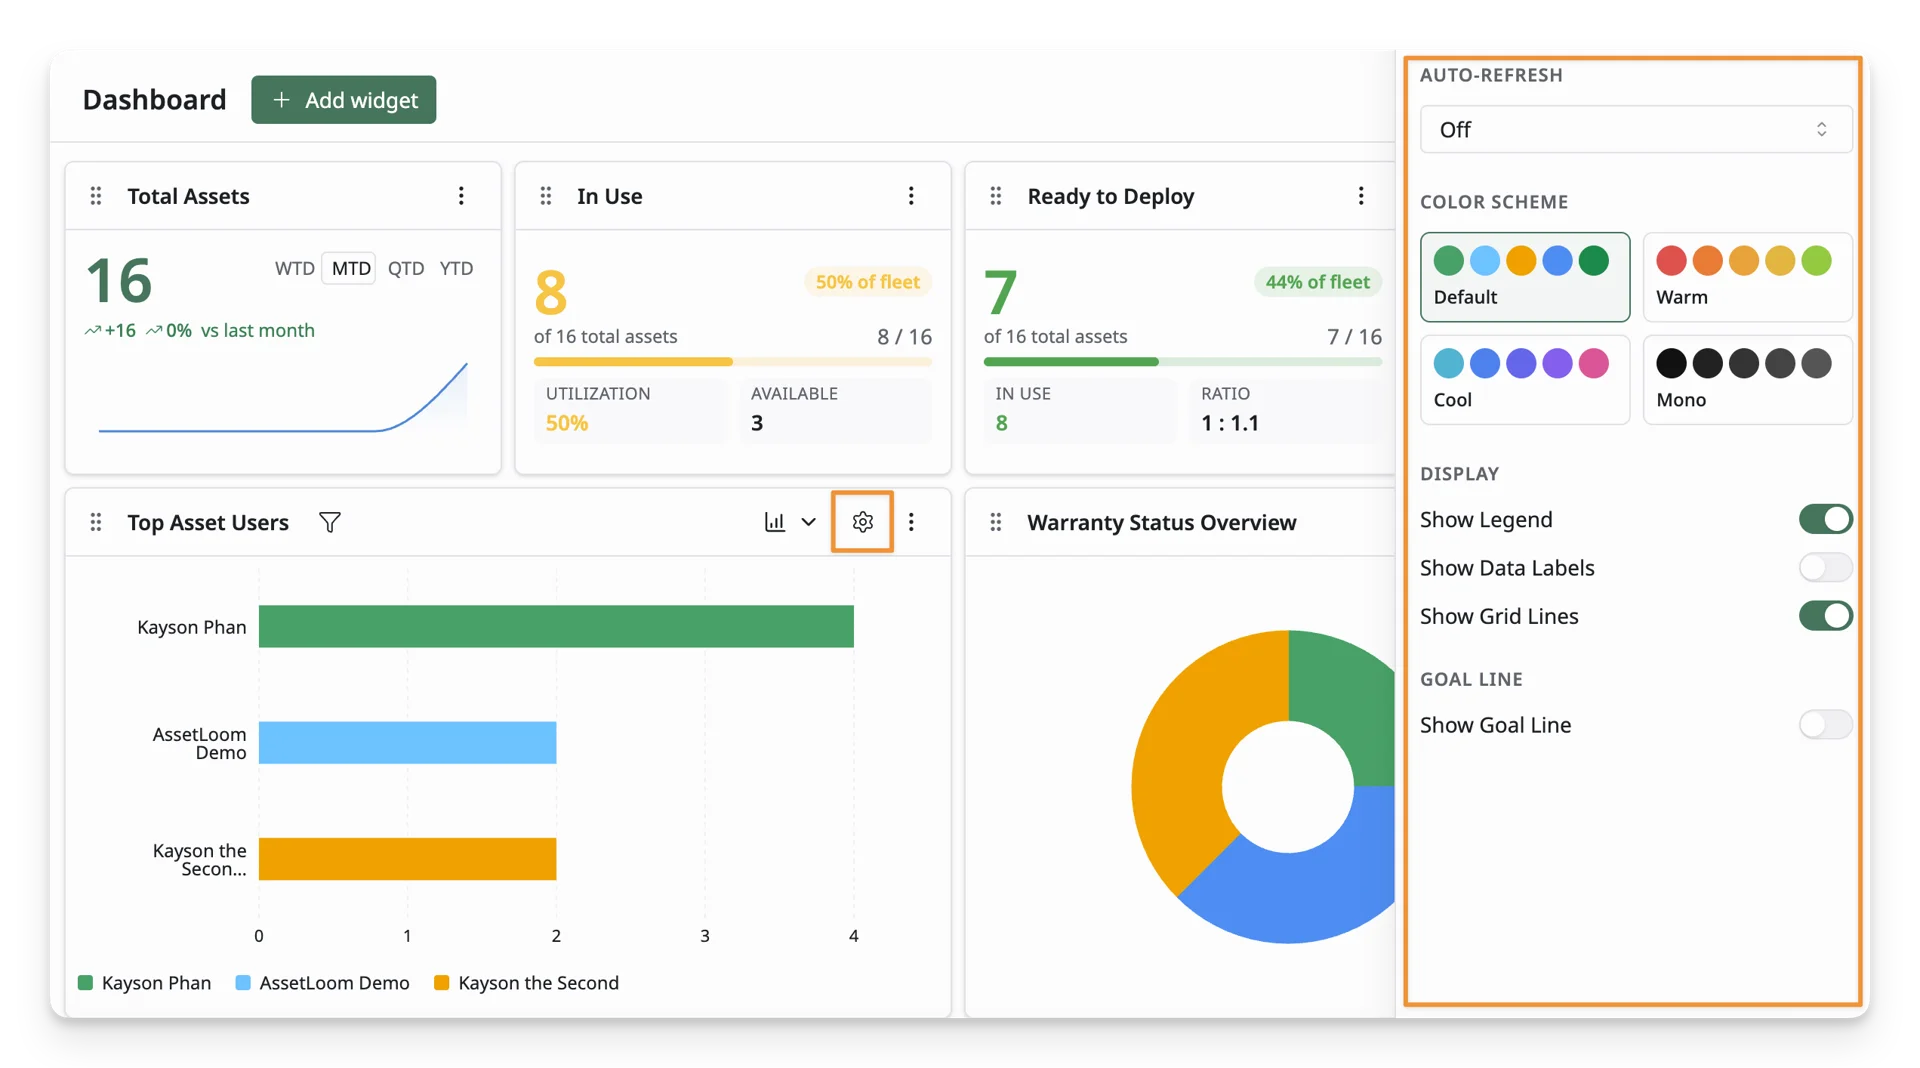The image size is (1920, 1068).
Task: Click the Ready to Deploy 7 / 16 text
Action: point(1354,337)
